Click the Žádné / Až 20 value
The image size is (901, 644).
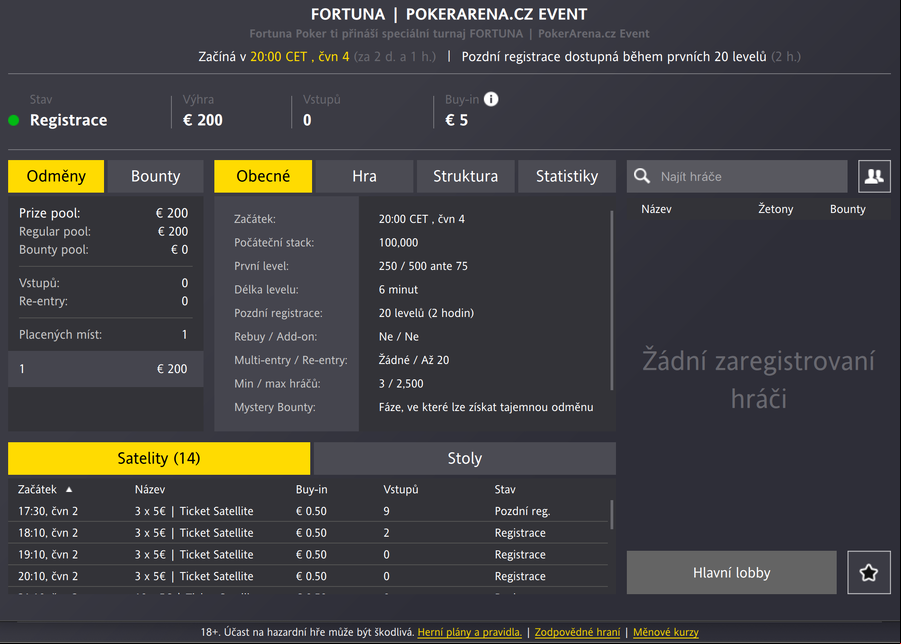(x=414, y=360)
